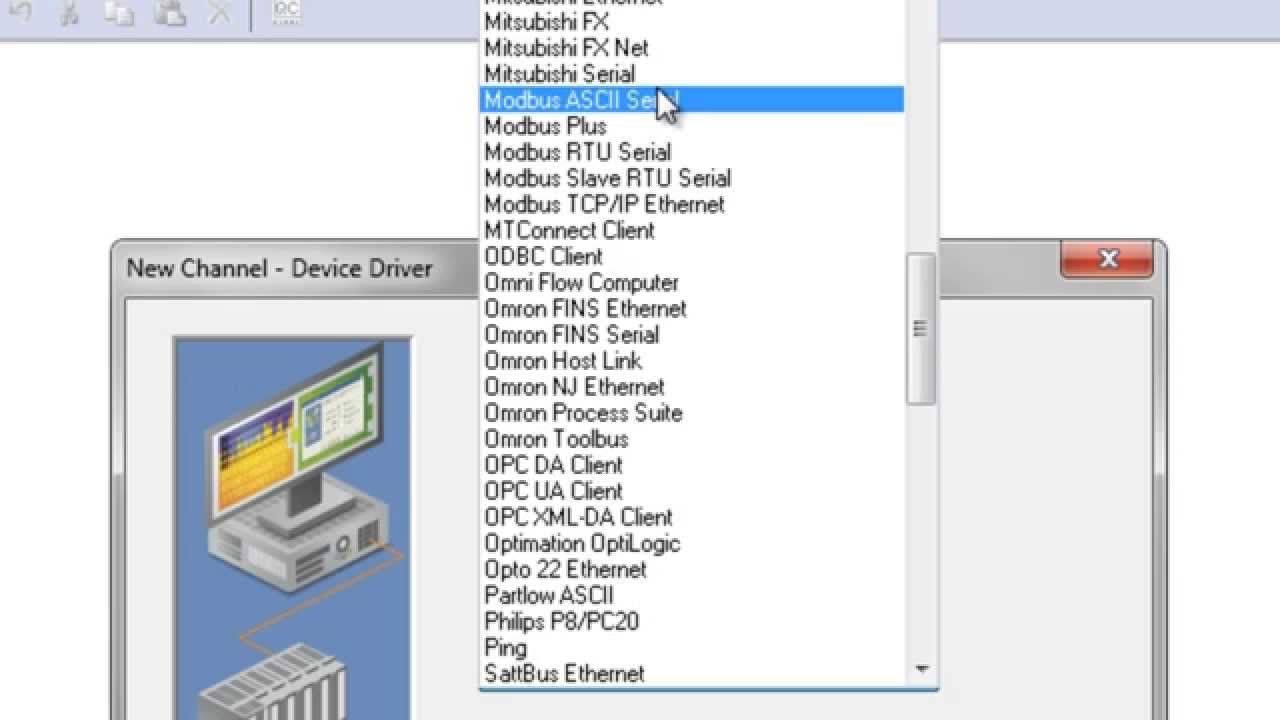This screenshot has height=720, width=1280.
Task: Click the Copy toolbar icon
Action: pos(119,13)
